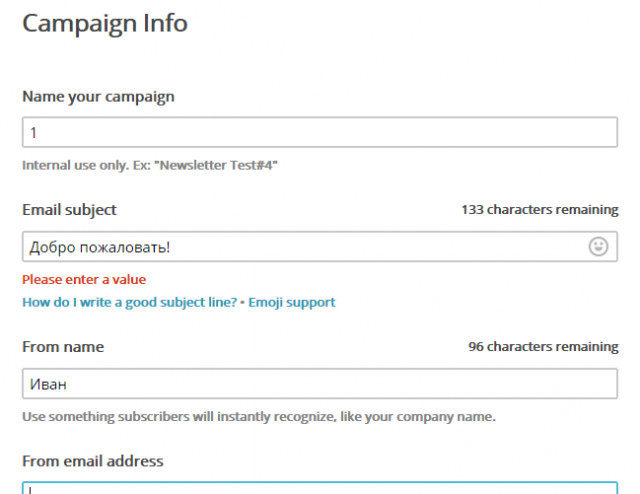
Task: Click the Name your campaign label
Action: (98, 97)
